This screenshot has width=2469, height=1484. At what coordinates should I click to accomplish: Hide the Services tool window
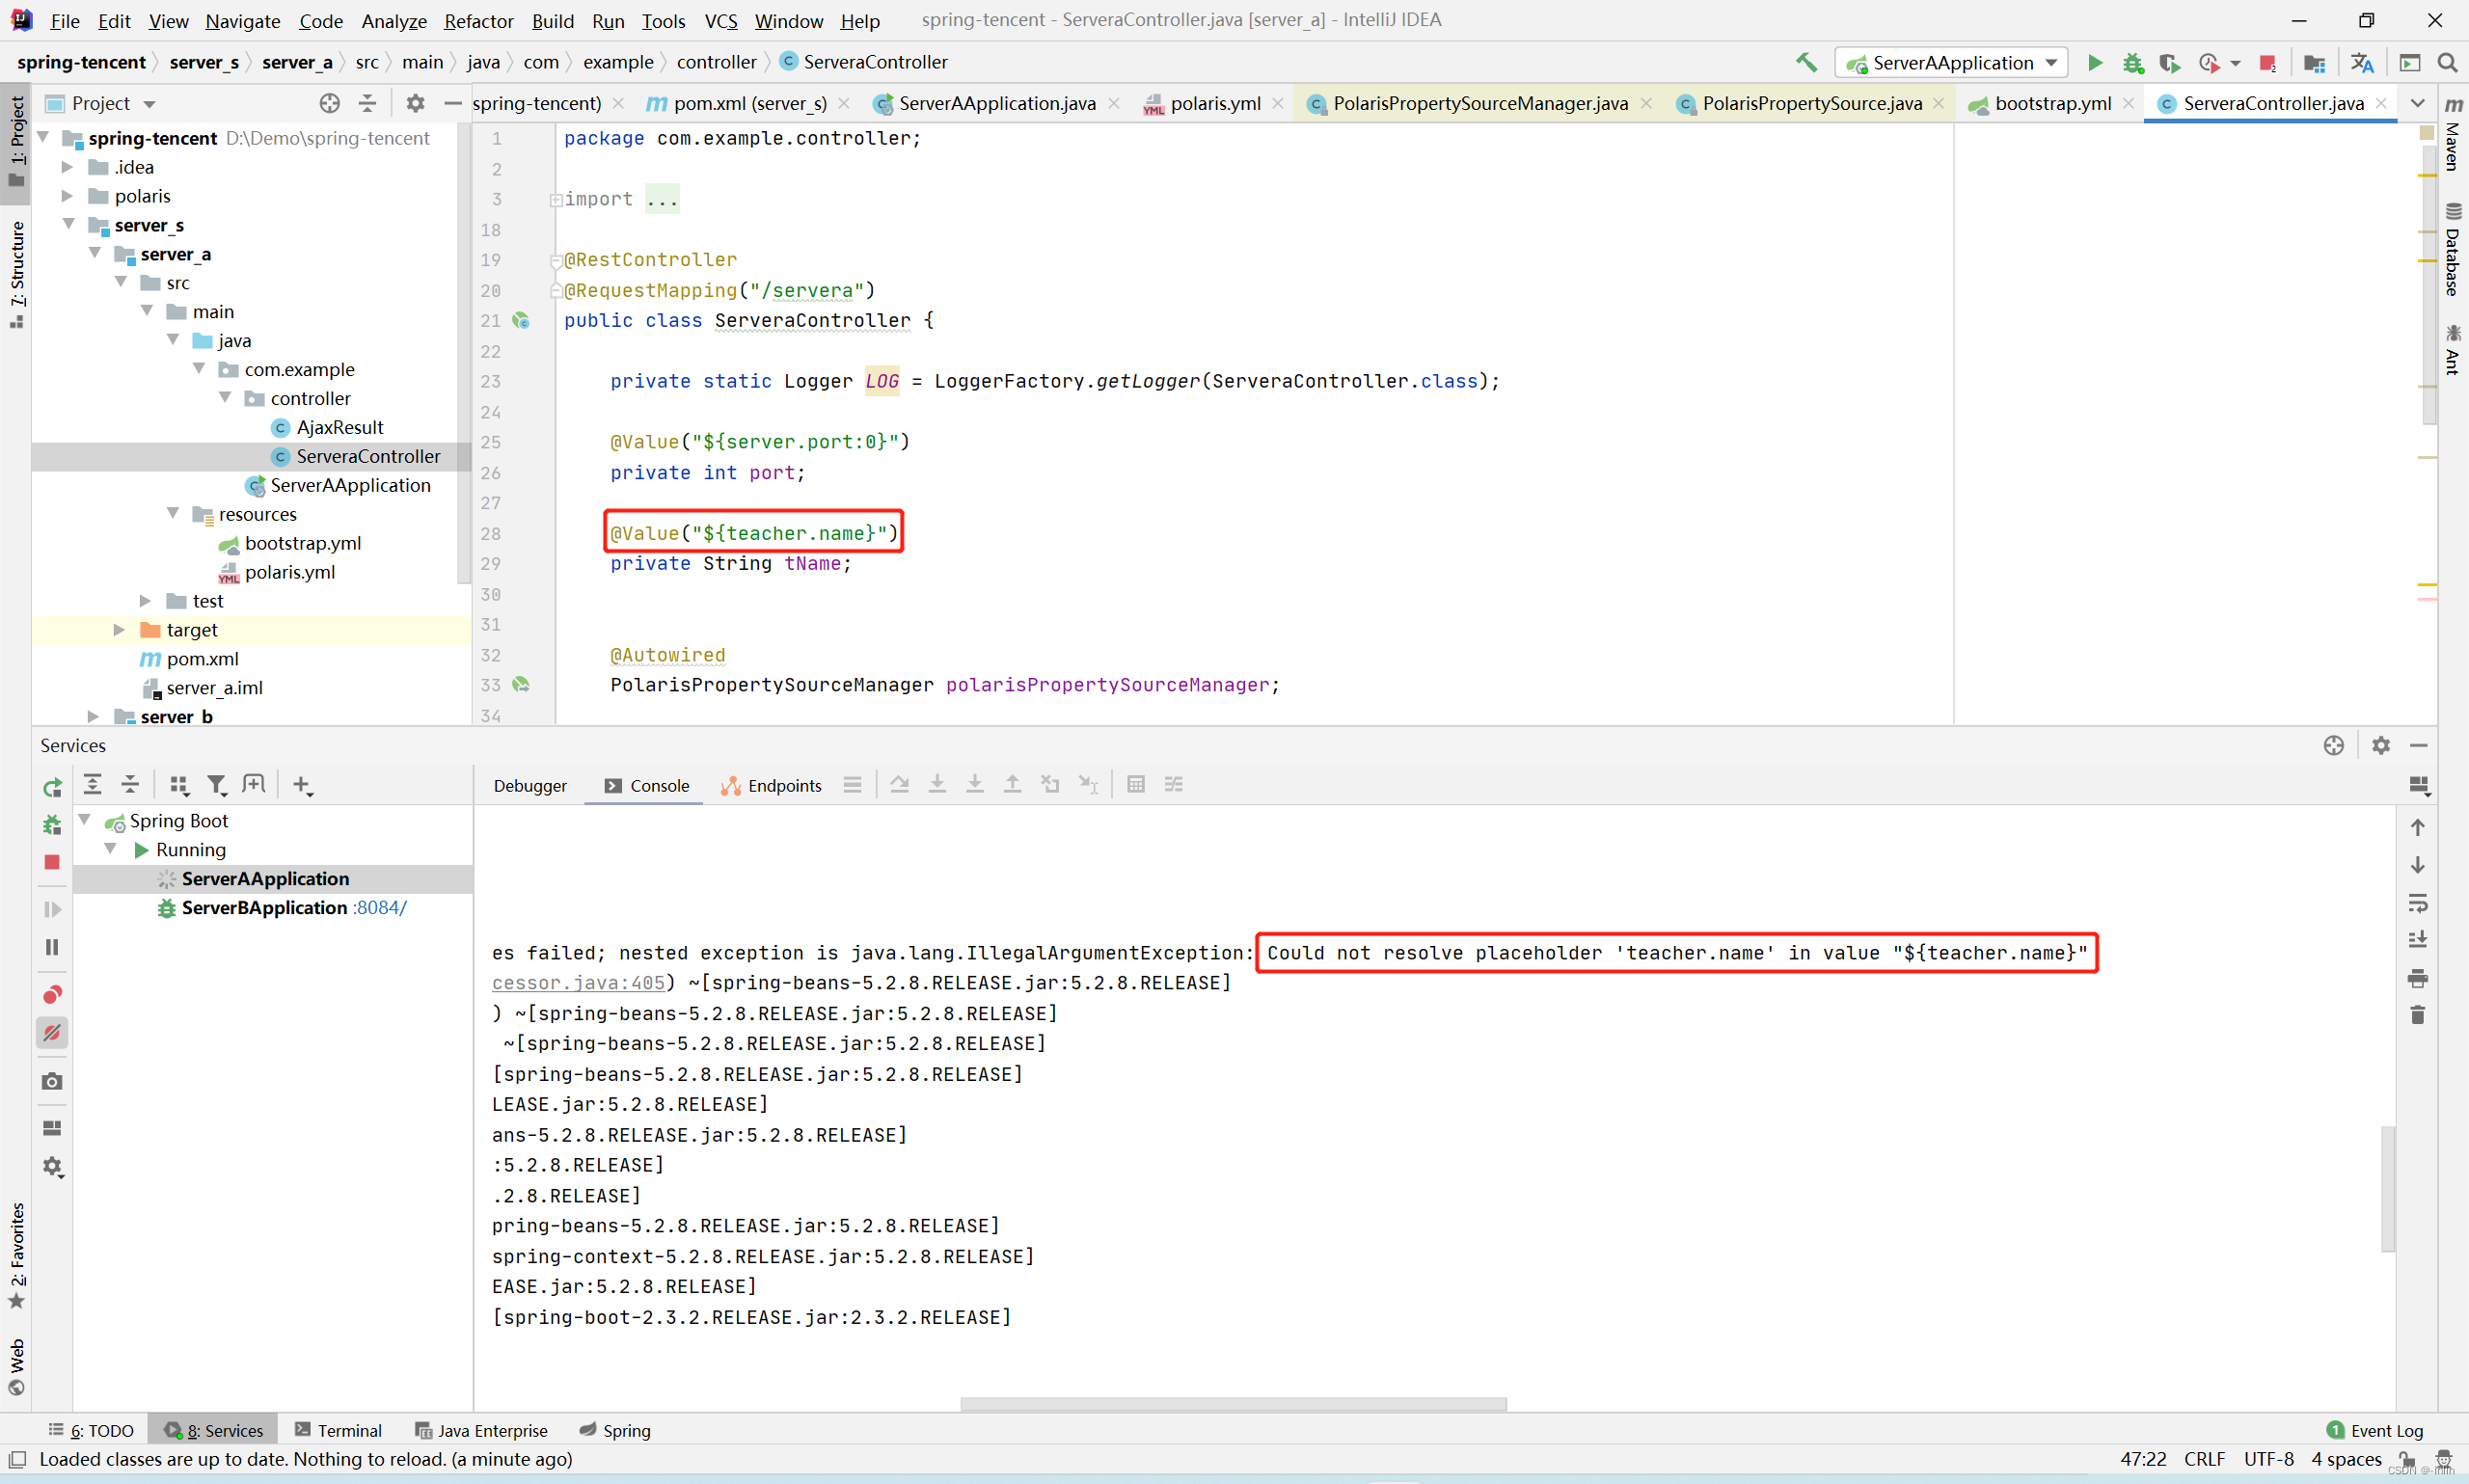point(2419,745)
